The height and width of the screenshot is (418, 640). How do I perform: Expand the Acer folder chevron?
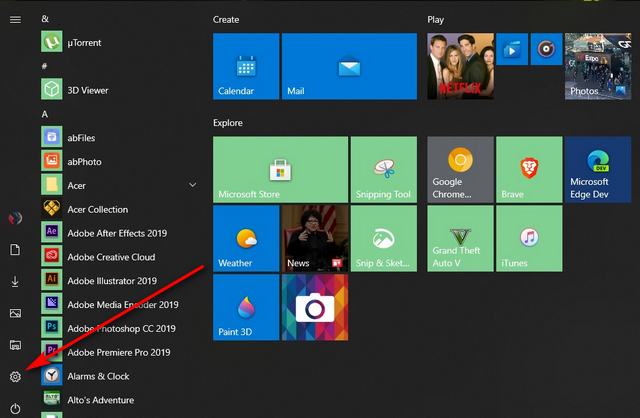pos(193,185)
